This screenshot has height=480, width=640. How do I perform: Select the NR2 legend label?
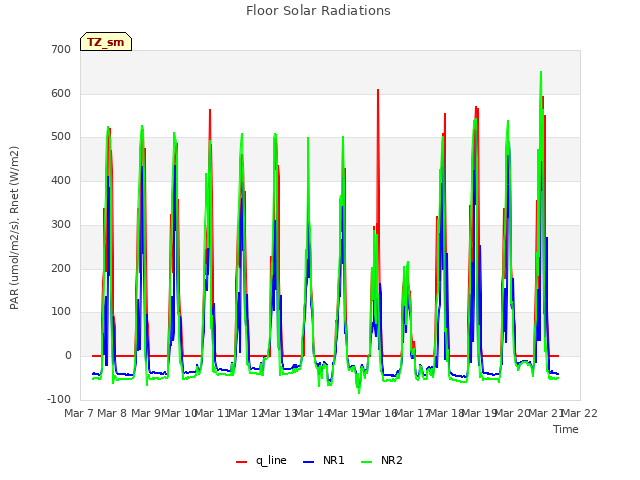392,460
